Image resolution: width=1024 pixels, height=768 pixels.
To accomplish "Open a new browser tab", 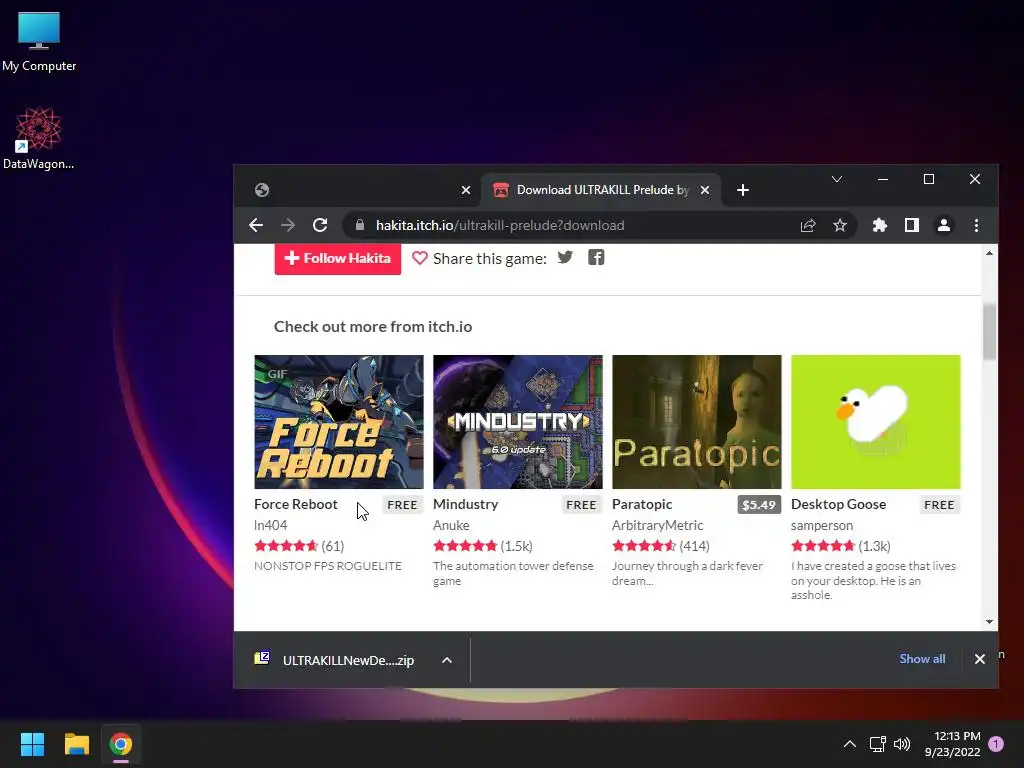I will (743, 190).
